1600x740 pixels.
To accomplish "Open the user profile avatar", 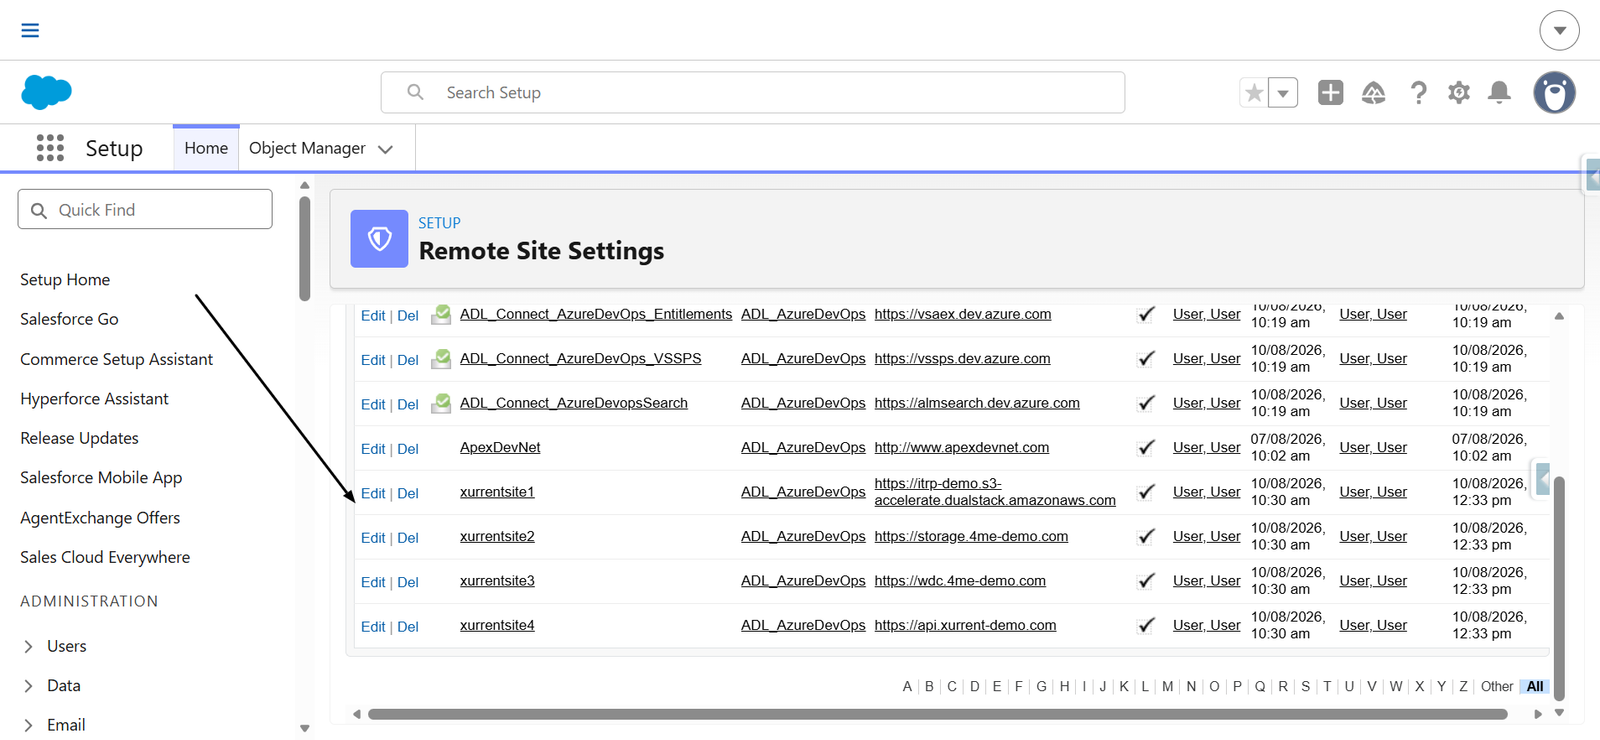I will 1554,93.
